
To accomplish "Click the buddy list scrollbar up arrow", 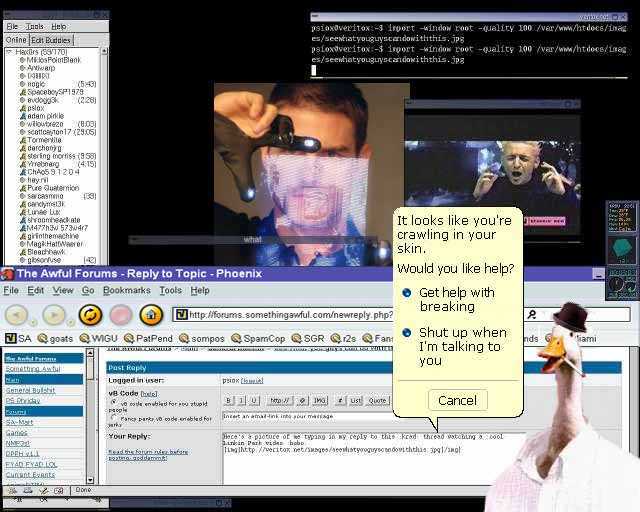I will 104,51.
